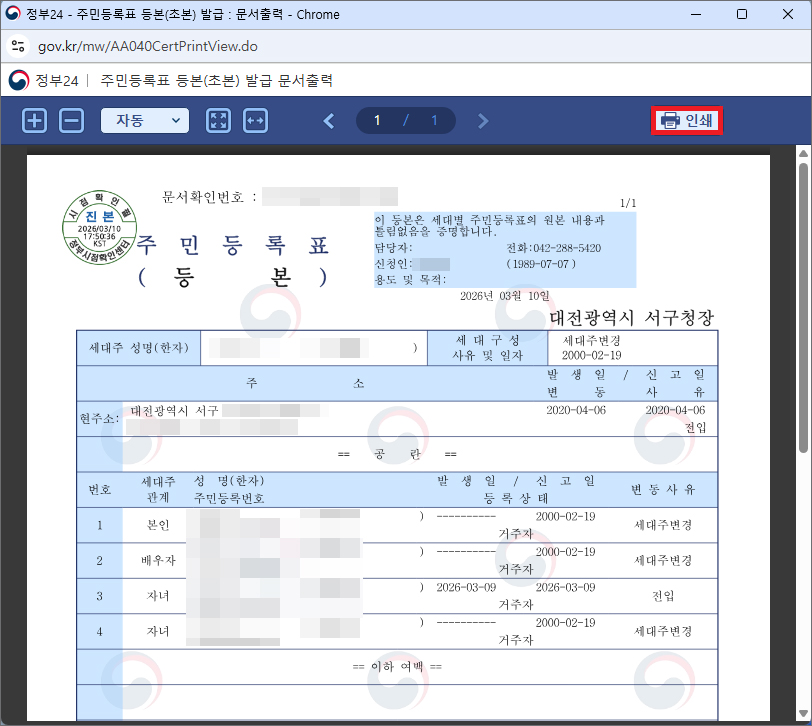812x726 pixels.
Task: Close the document print window
Action: click(787, 15)
